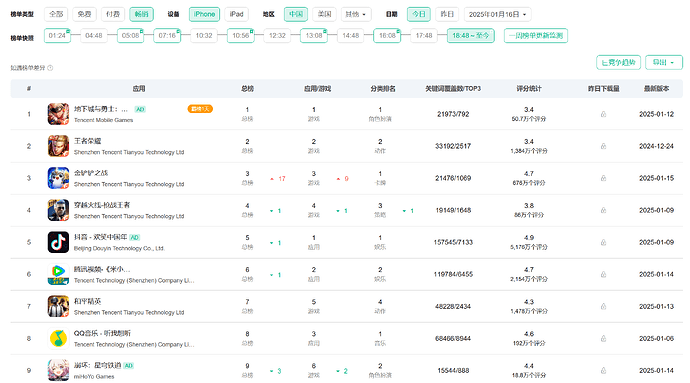This screenshot has height=383, width=690.
Task: Click the download lock icon for 王者荣耀
Action: click(x=603, y=146)
